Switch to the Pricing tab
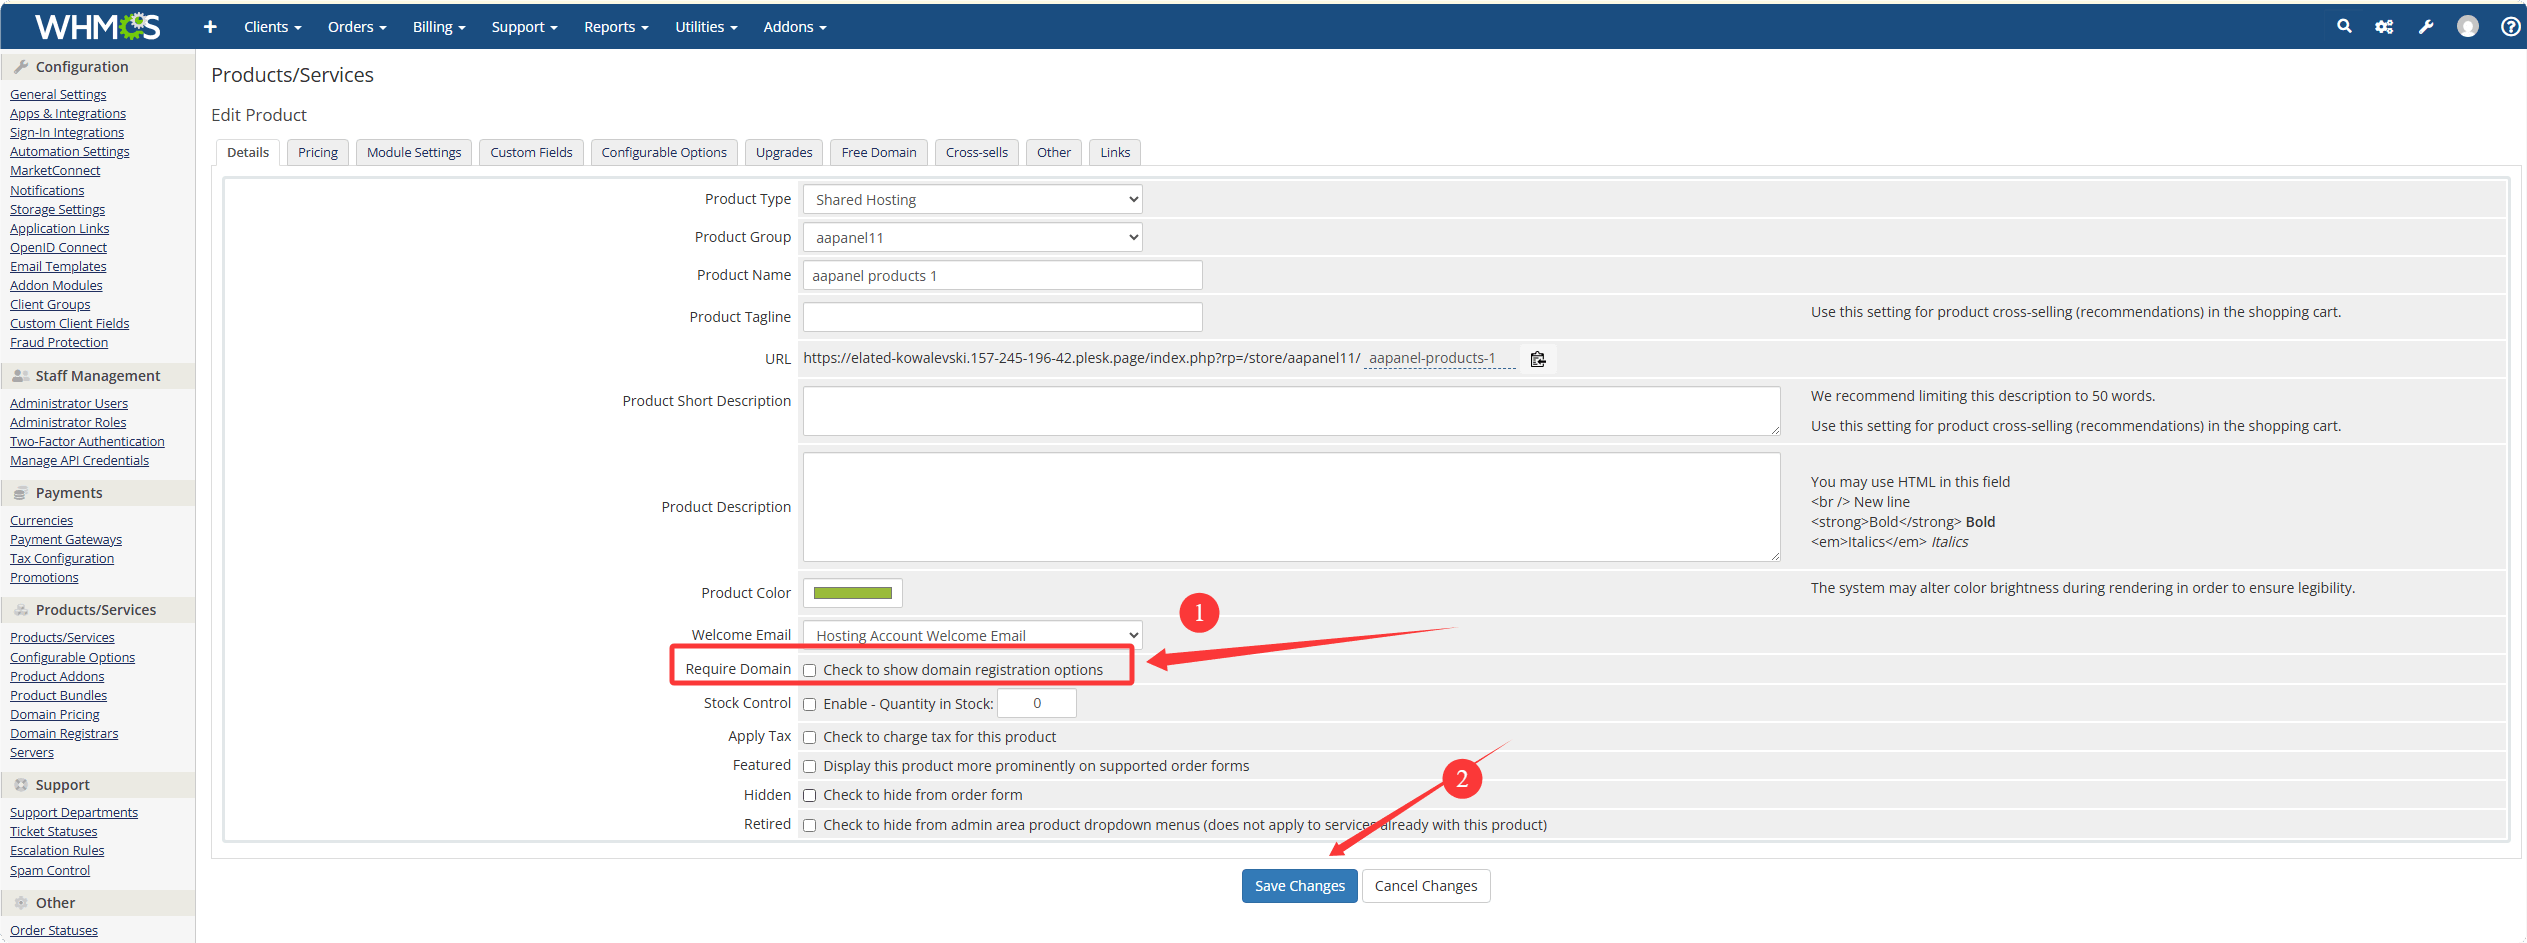The width and height of the screenshot is (2527, 943). click(318, 153)
